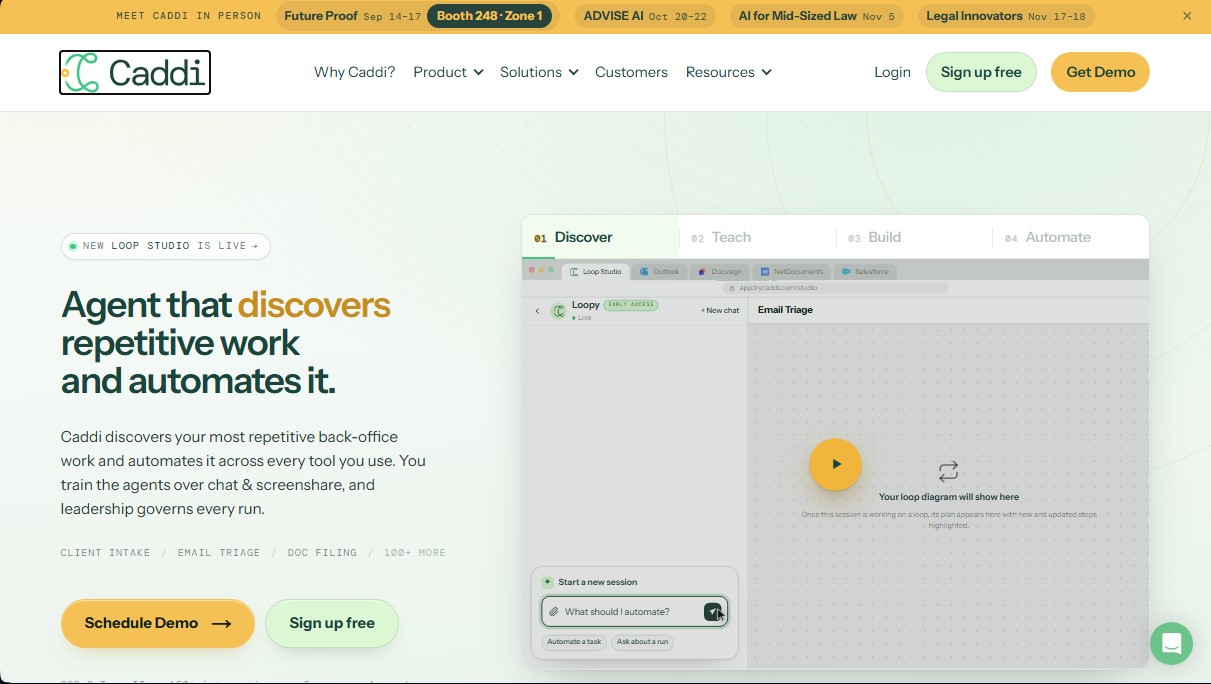Go to the Customers page
This screenshot has width=1211, height=684.
(631, 72)
